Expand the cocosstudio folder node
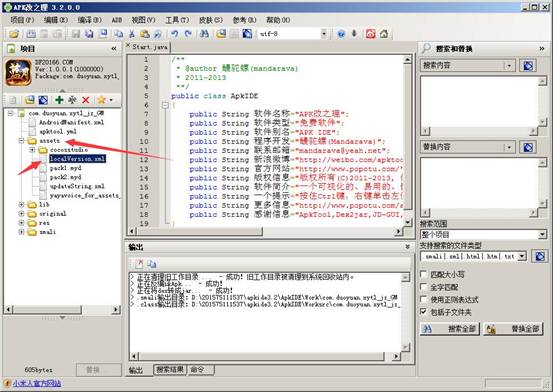The height and width of the screenshot is (392, 553). pos(32,150)
